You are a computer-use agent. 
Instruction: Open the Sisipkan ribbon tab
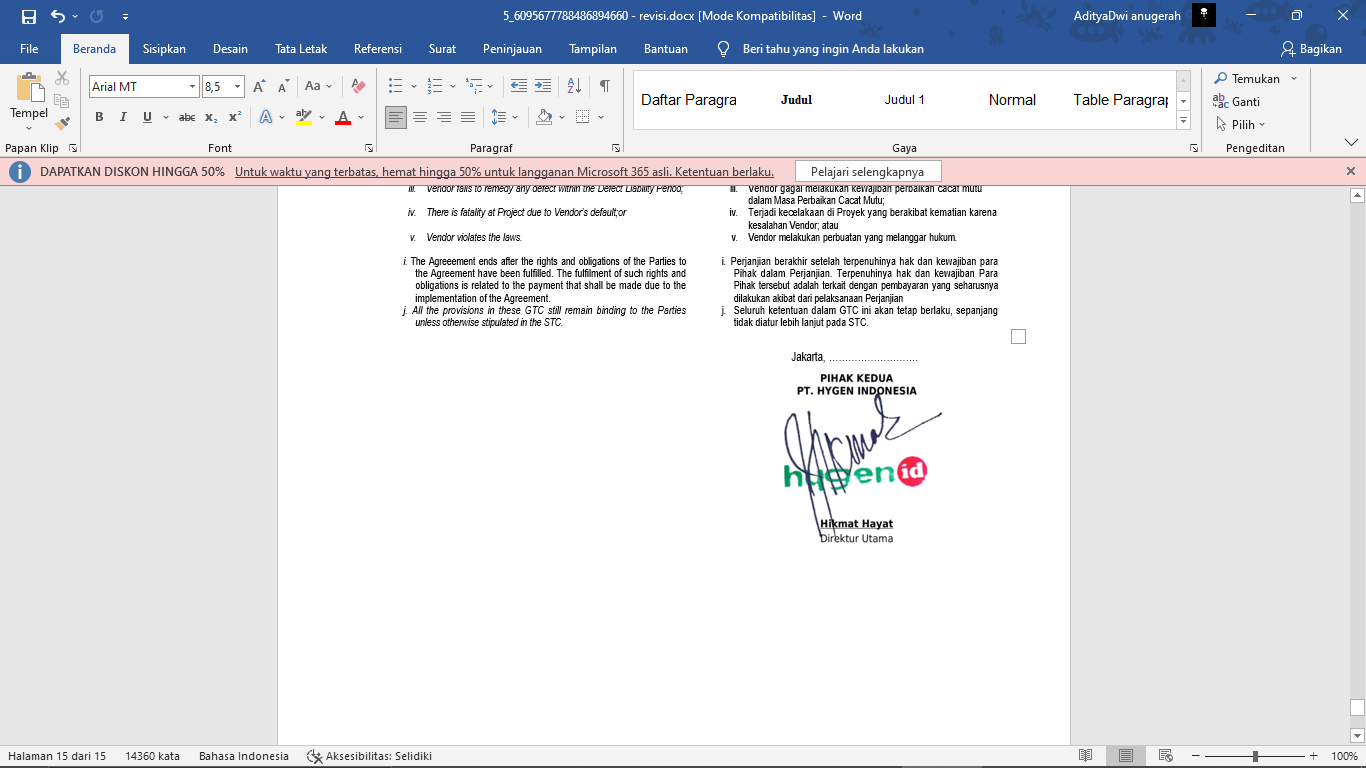(x=164, y=49)
